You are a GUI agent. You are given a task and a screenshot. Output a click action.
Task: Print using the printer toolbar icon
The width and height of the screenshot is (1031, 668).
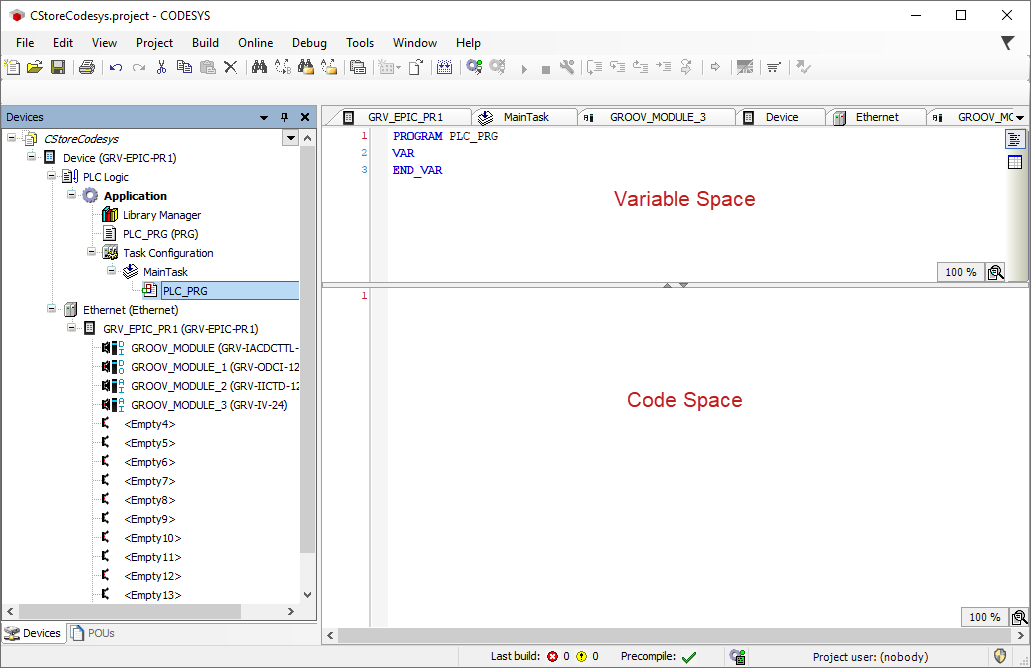[x=87, y=67]
